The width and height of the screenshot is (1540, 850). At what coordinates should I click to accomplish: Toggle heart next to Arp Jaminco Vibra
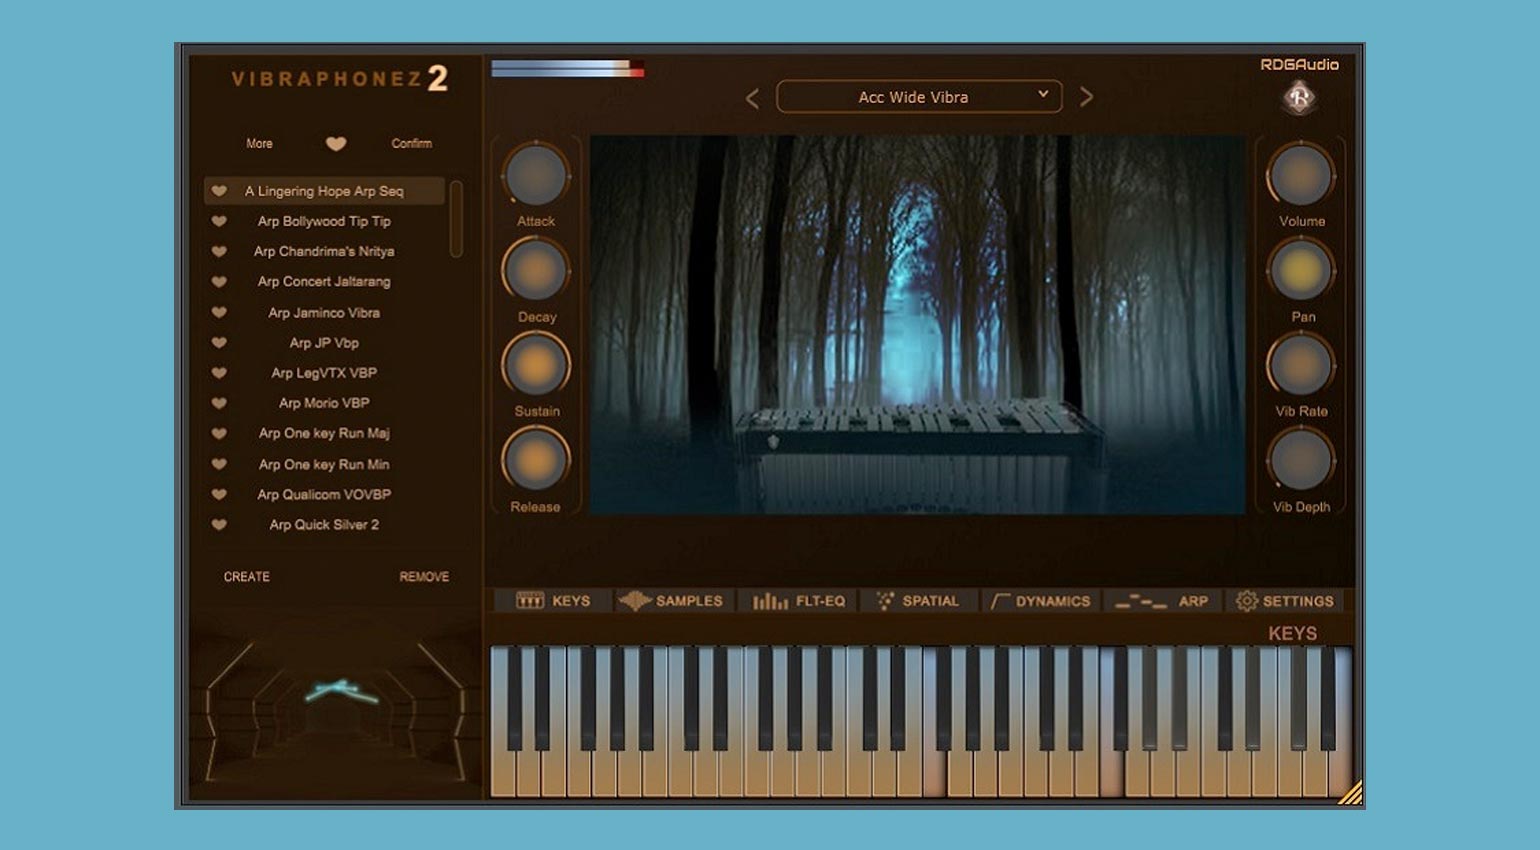219,312
